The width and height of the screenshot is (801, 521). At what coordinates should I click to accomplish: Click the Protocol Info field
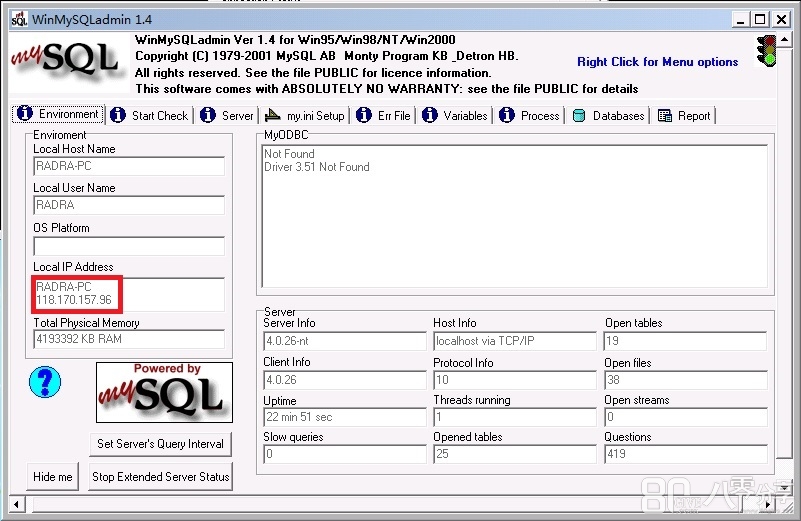[515, 380]
